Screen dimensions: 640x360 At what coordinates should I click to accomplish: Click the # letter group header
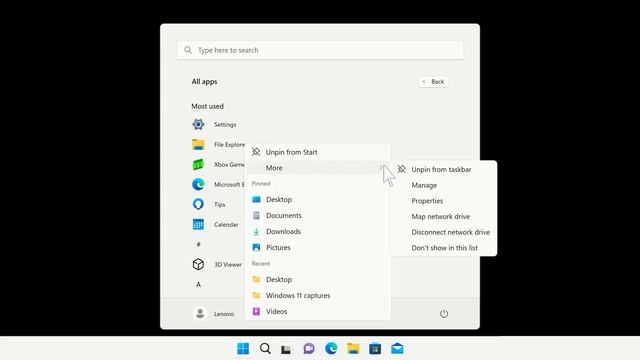(x=198, y=244)
